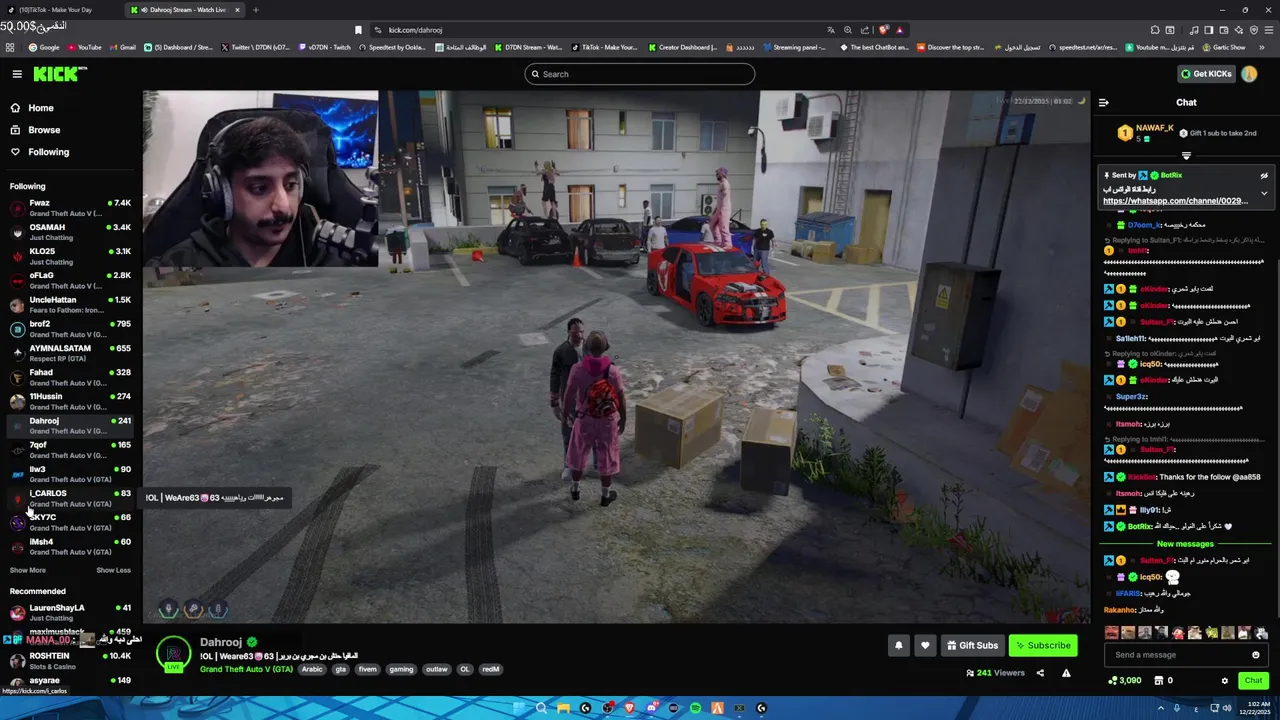Click the Search field
This screenshot has width=1280, height=720.
coord(639,74)
